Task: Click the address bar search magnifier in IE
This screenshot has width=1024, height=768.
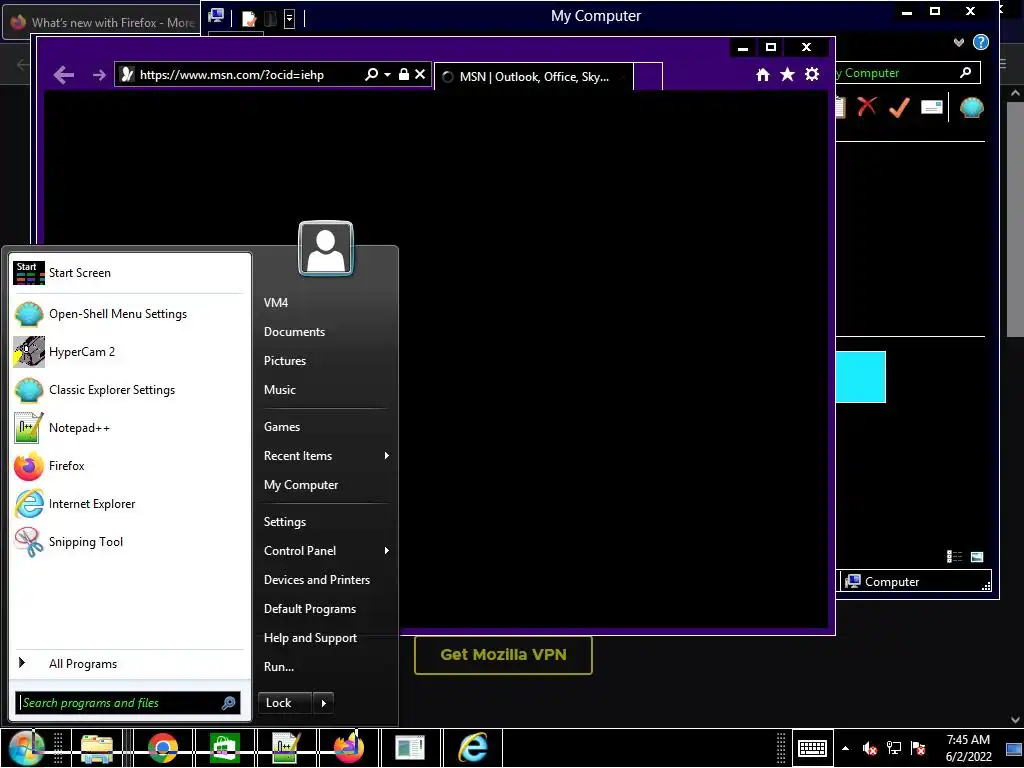Action: (371, 74)
